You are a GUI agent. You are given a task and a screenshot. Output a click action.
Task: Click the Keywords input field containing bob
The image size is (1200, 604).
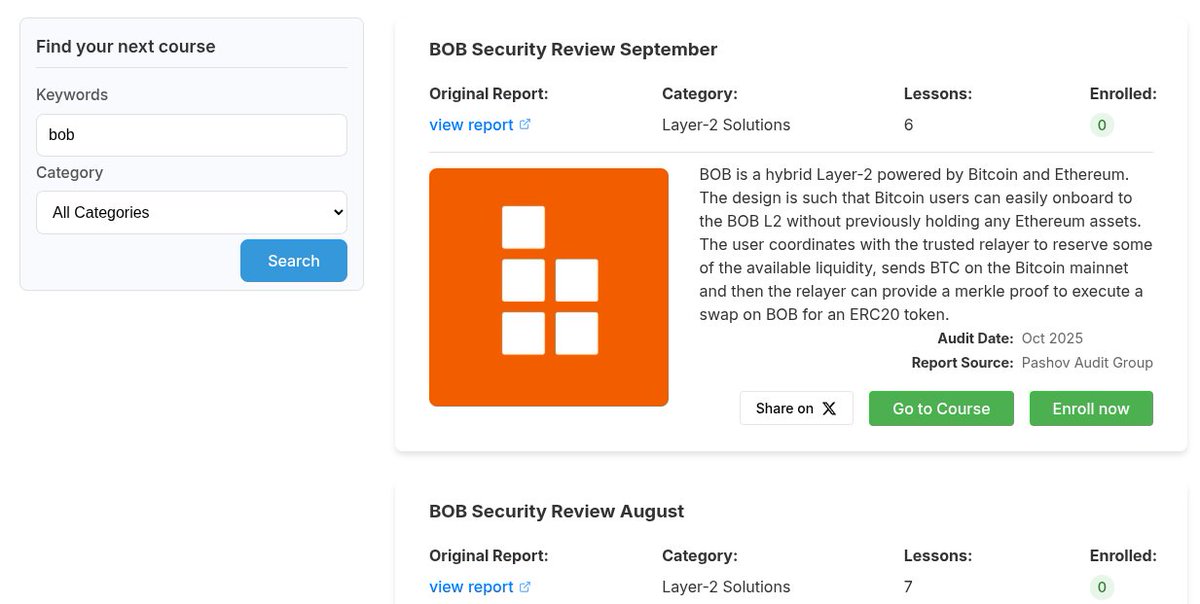pos(191,135)
